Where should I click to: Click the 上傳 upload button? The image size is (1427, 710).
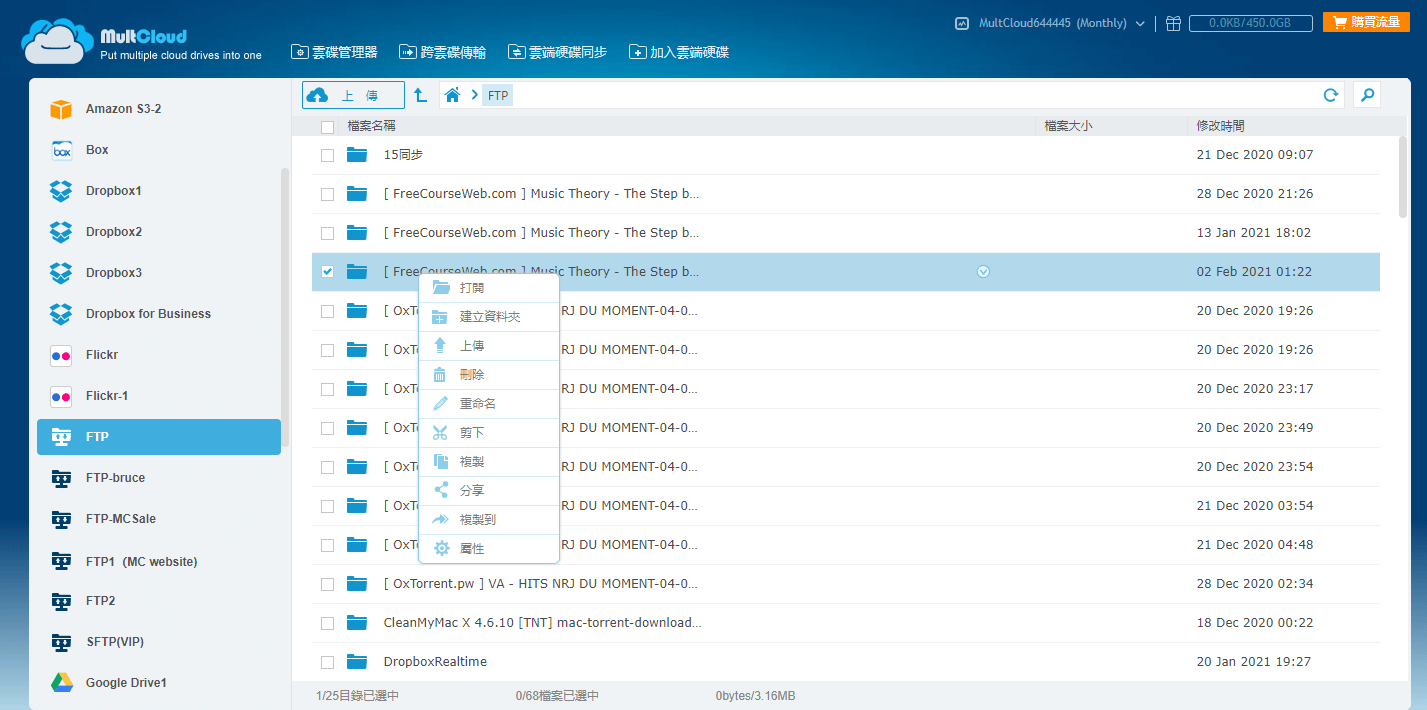coord(353,95)
